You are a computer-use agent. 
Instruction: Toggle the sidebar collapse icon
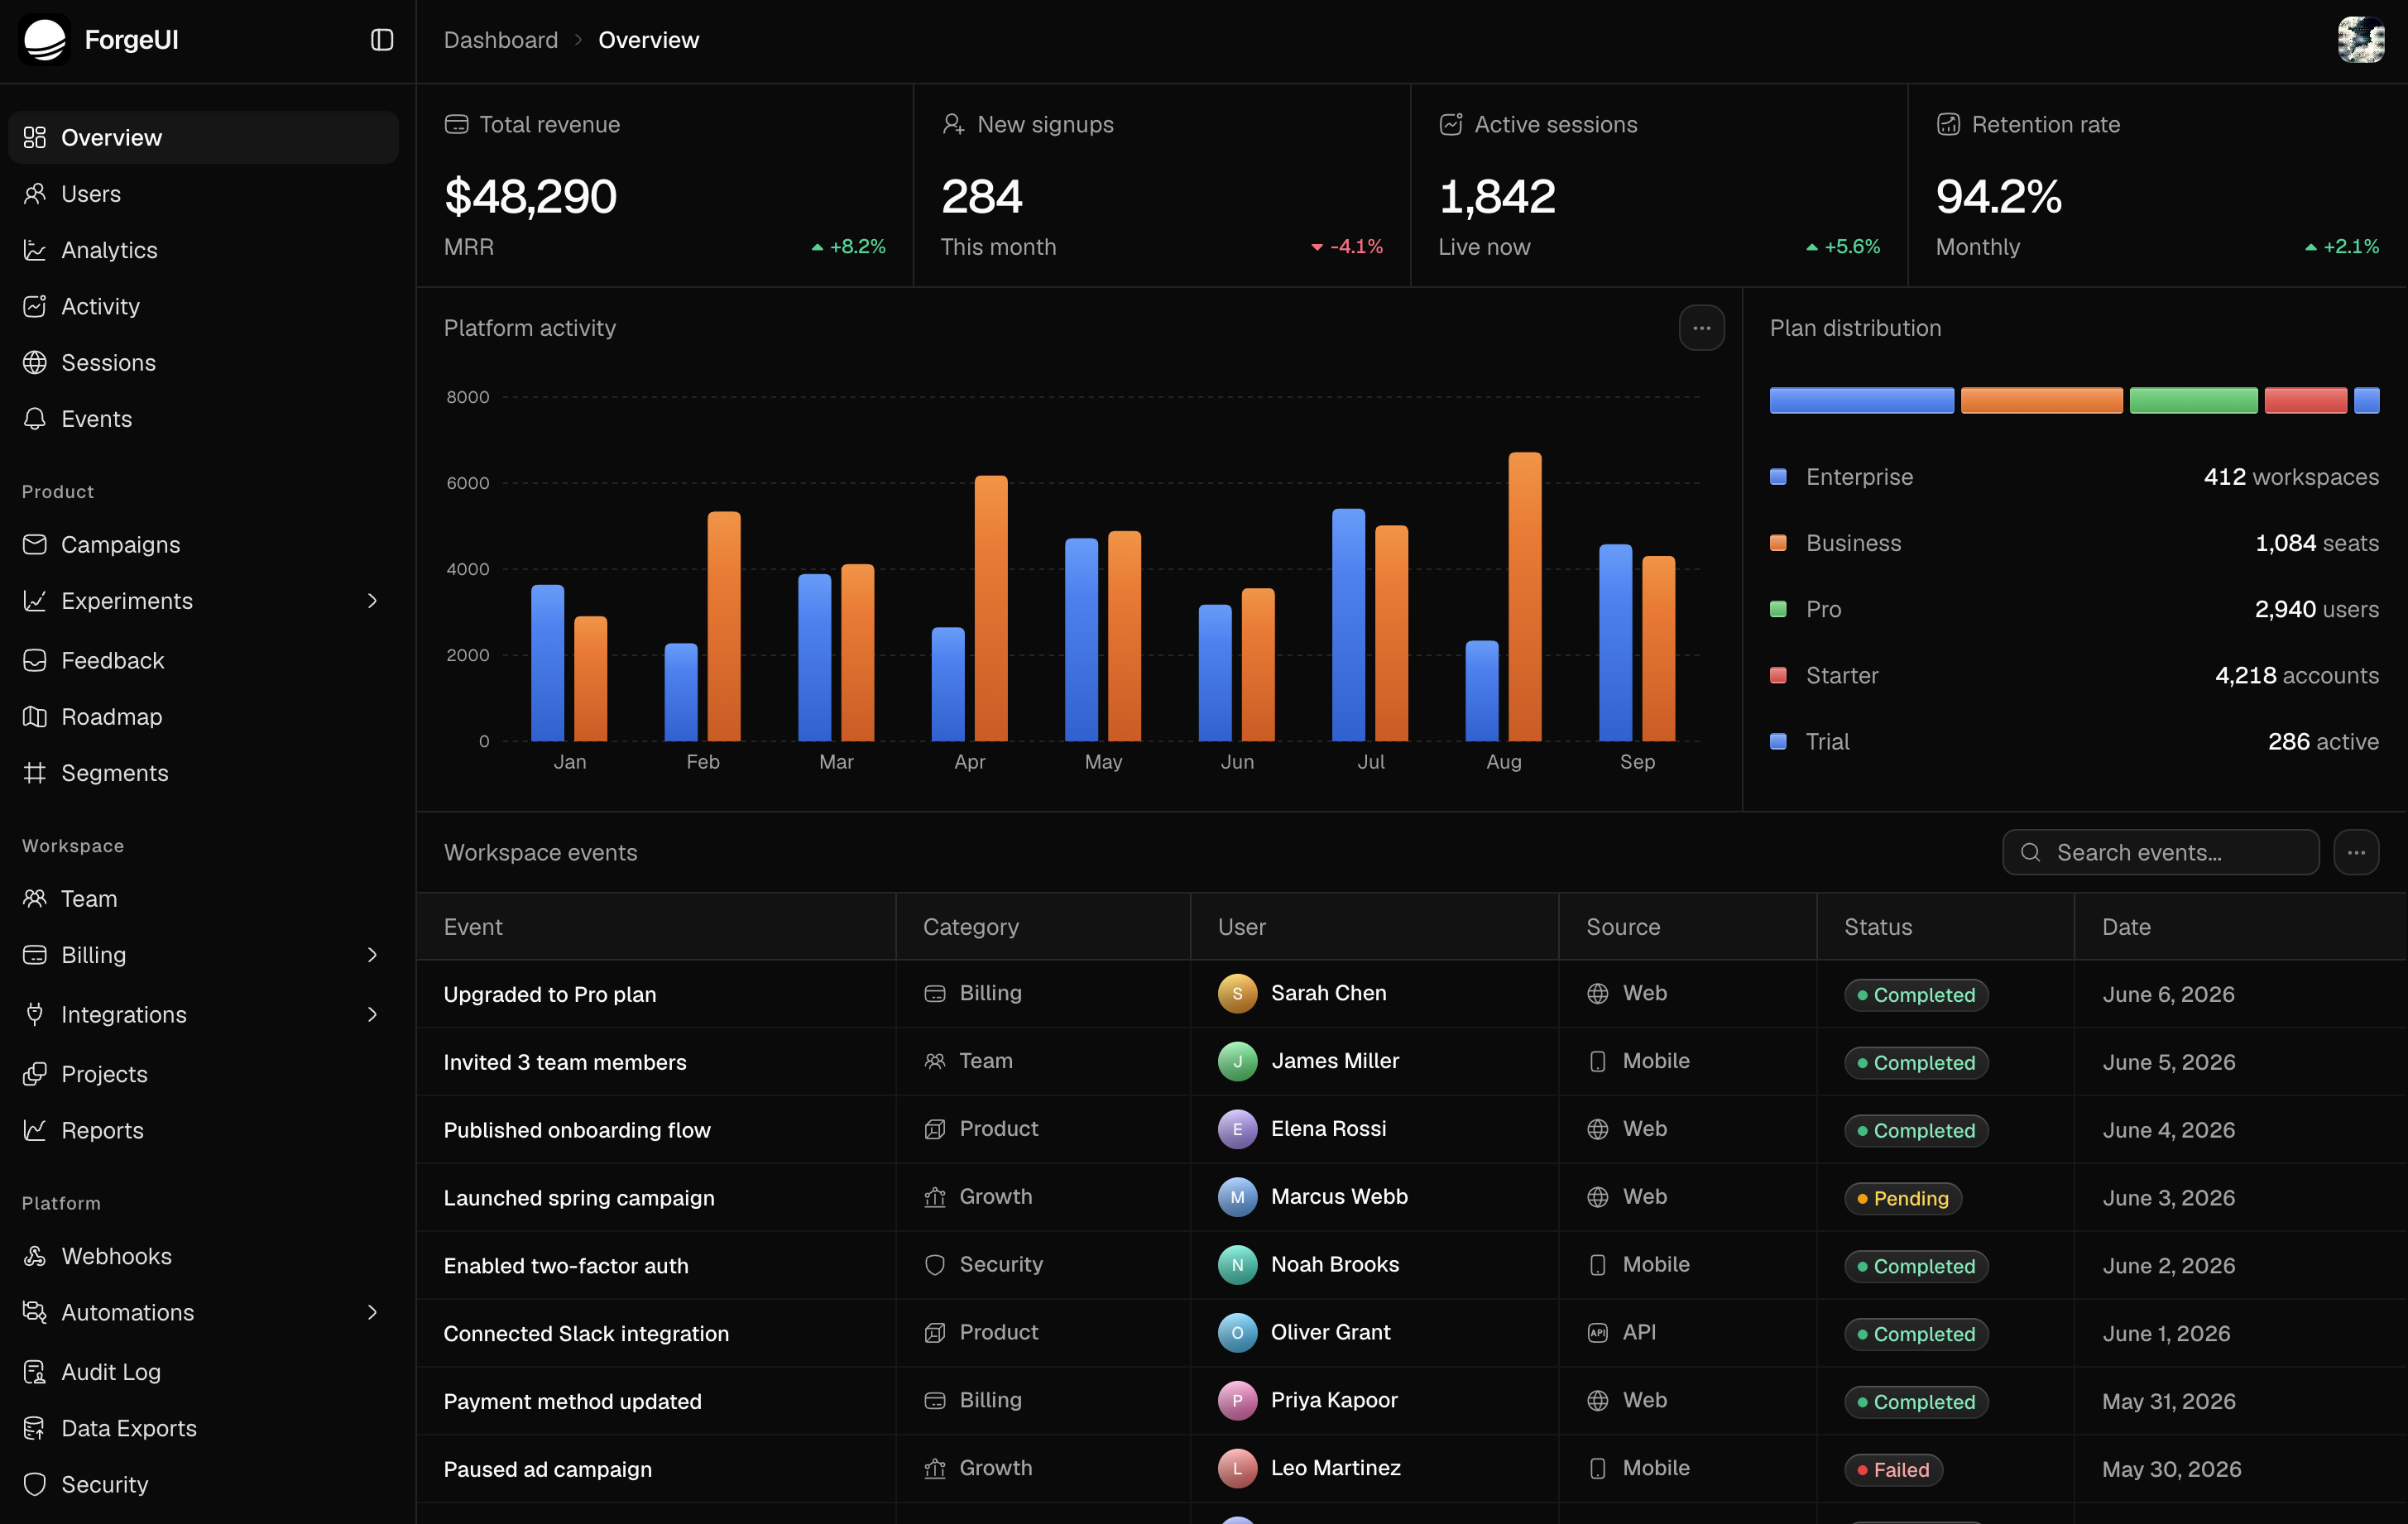coord(382,40)
